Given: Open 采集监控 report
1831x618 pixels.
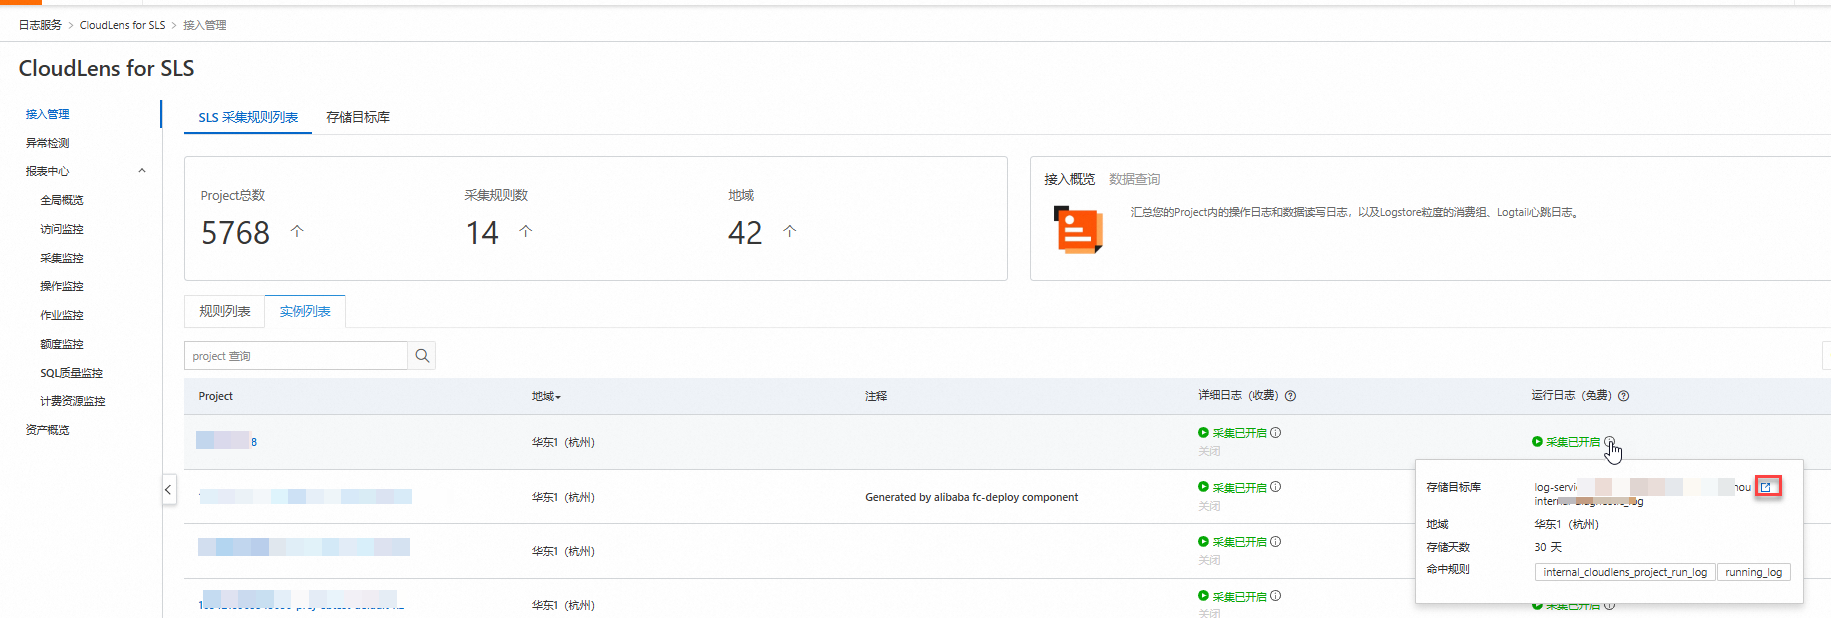Looking at the screenshot, I should click(62, 258).
